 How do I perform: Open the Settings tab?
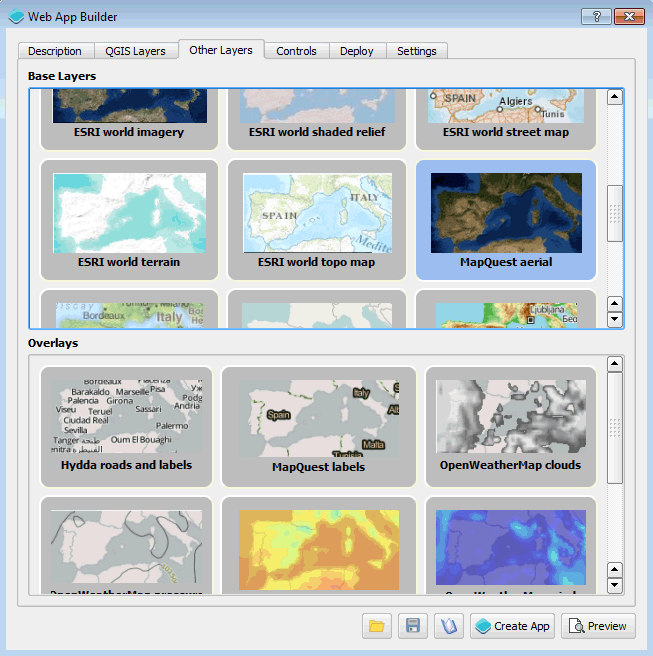point(416,51)
